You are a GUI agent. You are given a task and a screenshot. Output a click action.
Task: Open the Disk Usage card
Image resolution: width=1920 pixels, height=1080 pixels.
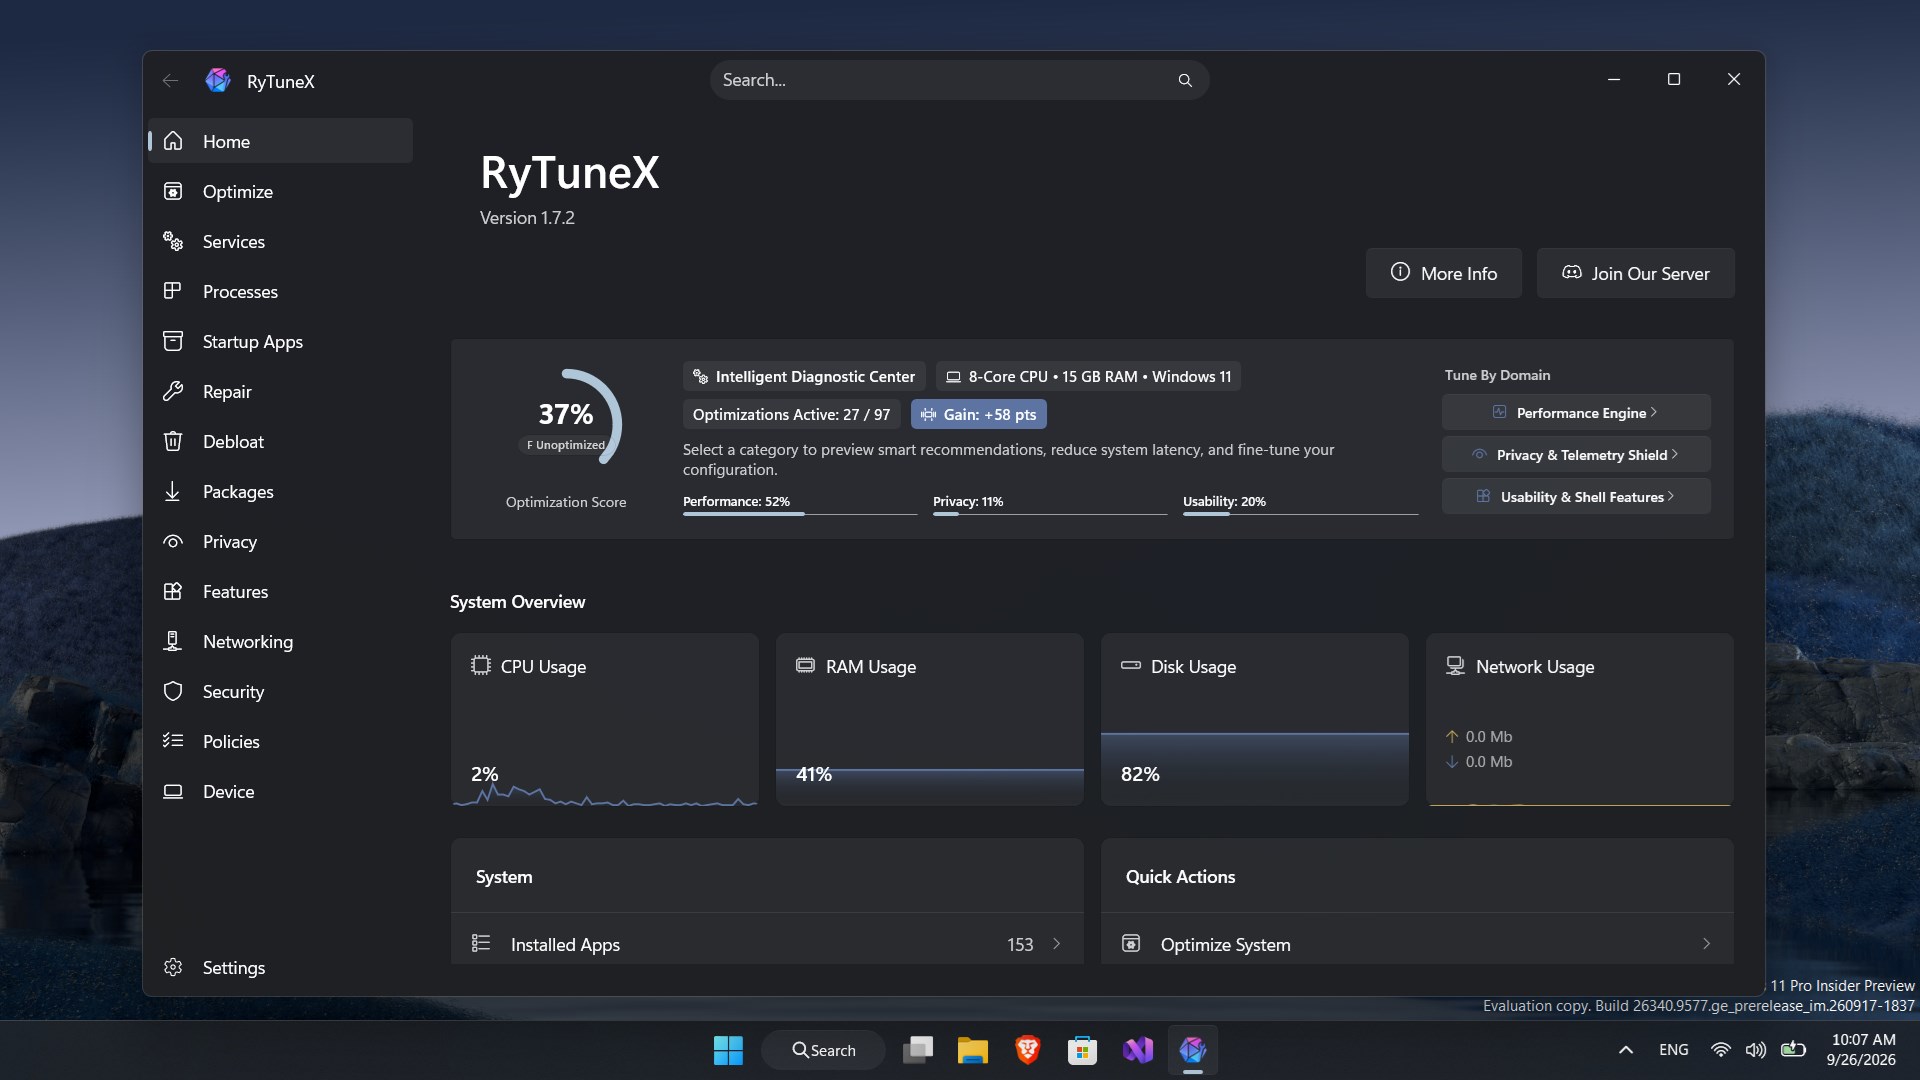(1254, 719)
